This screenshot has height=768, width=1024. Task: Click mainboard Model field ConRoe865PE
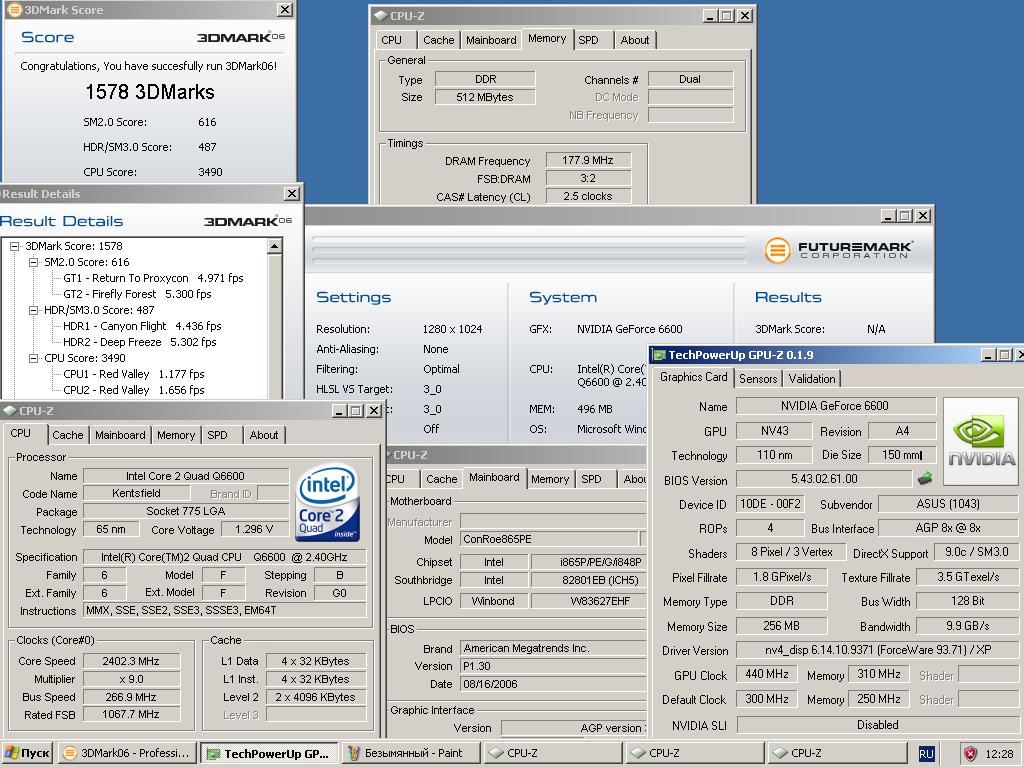pyautogui.click(x=549, y=539)
